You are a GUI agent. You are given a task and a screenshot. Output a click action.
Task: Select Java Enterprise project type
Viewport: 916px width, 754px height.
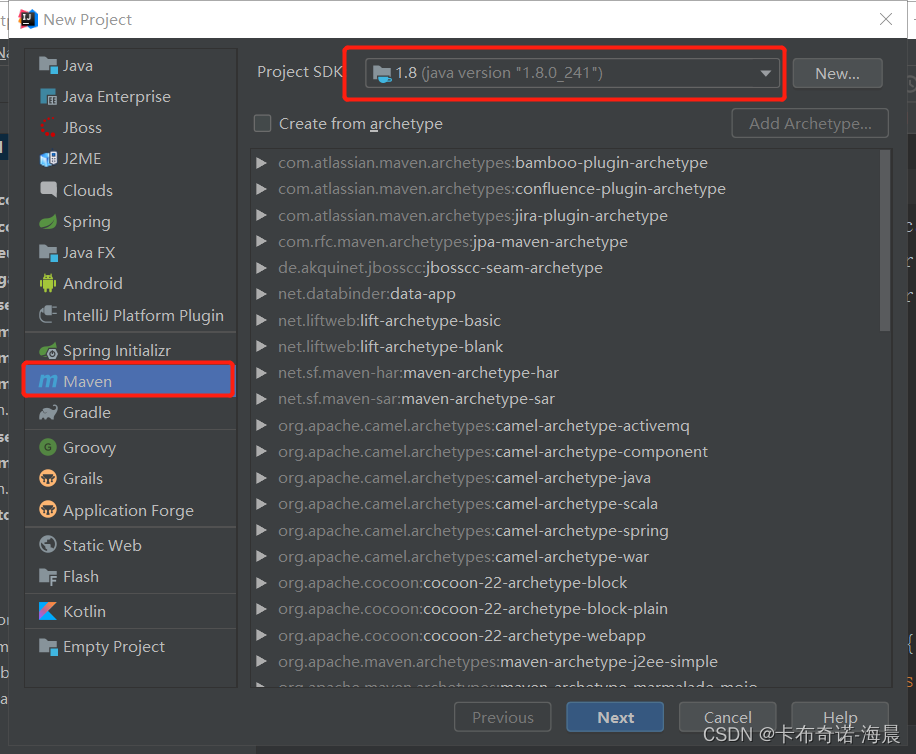[130, 96]
